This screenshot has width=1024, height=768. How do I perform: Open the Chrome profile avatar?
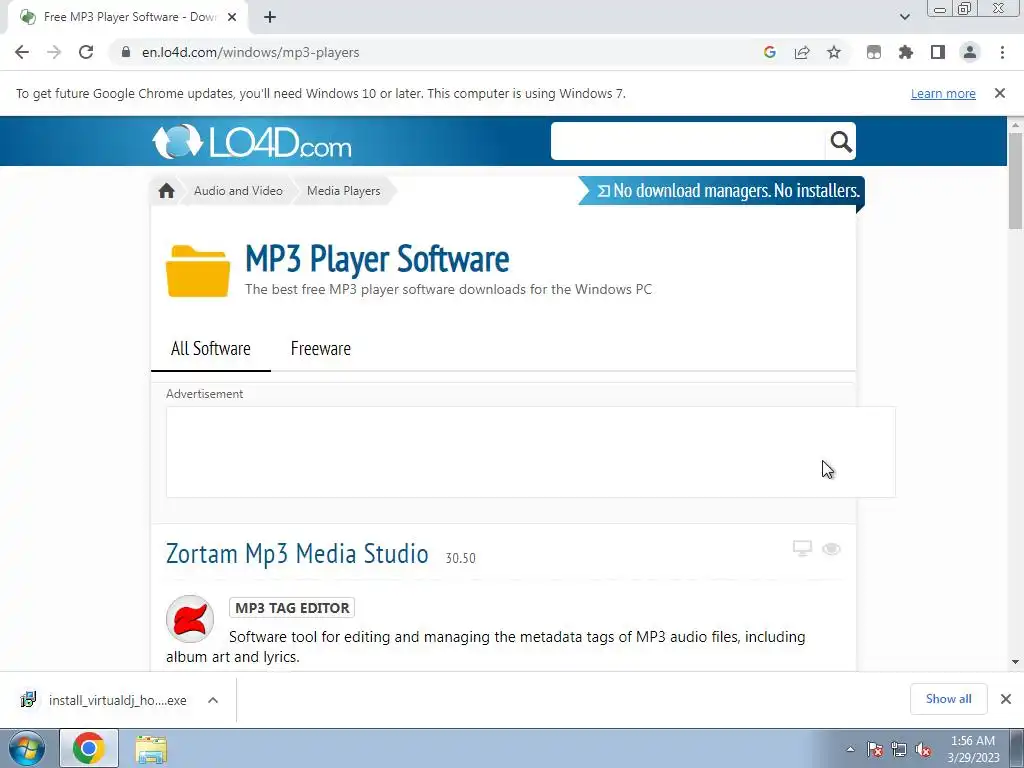970,52
